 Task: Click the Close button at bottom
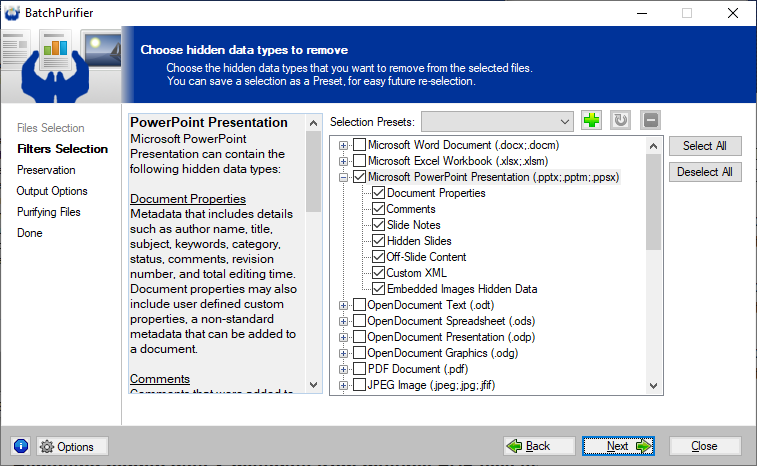[x=704, y=446]
